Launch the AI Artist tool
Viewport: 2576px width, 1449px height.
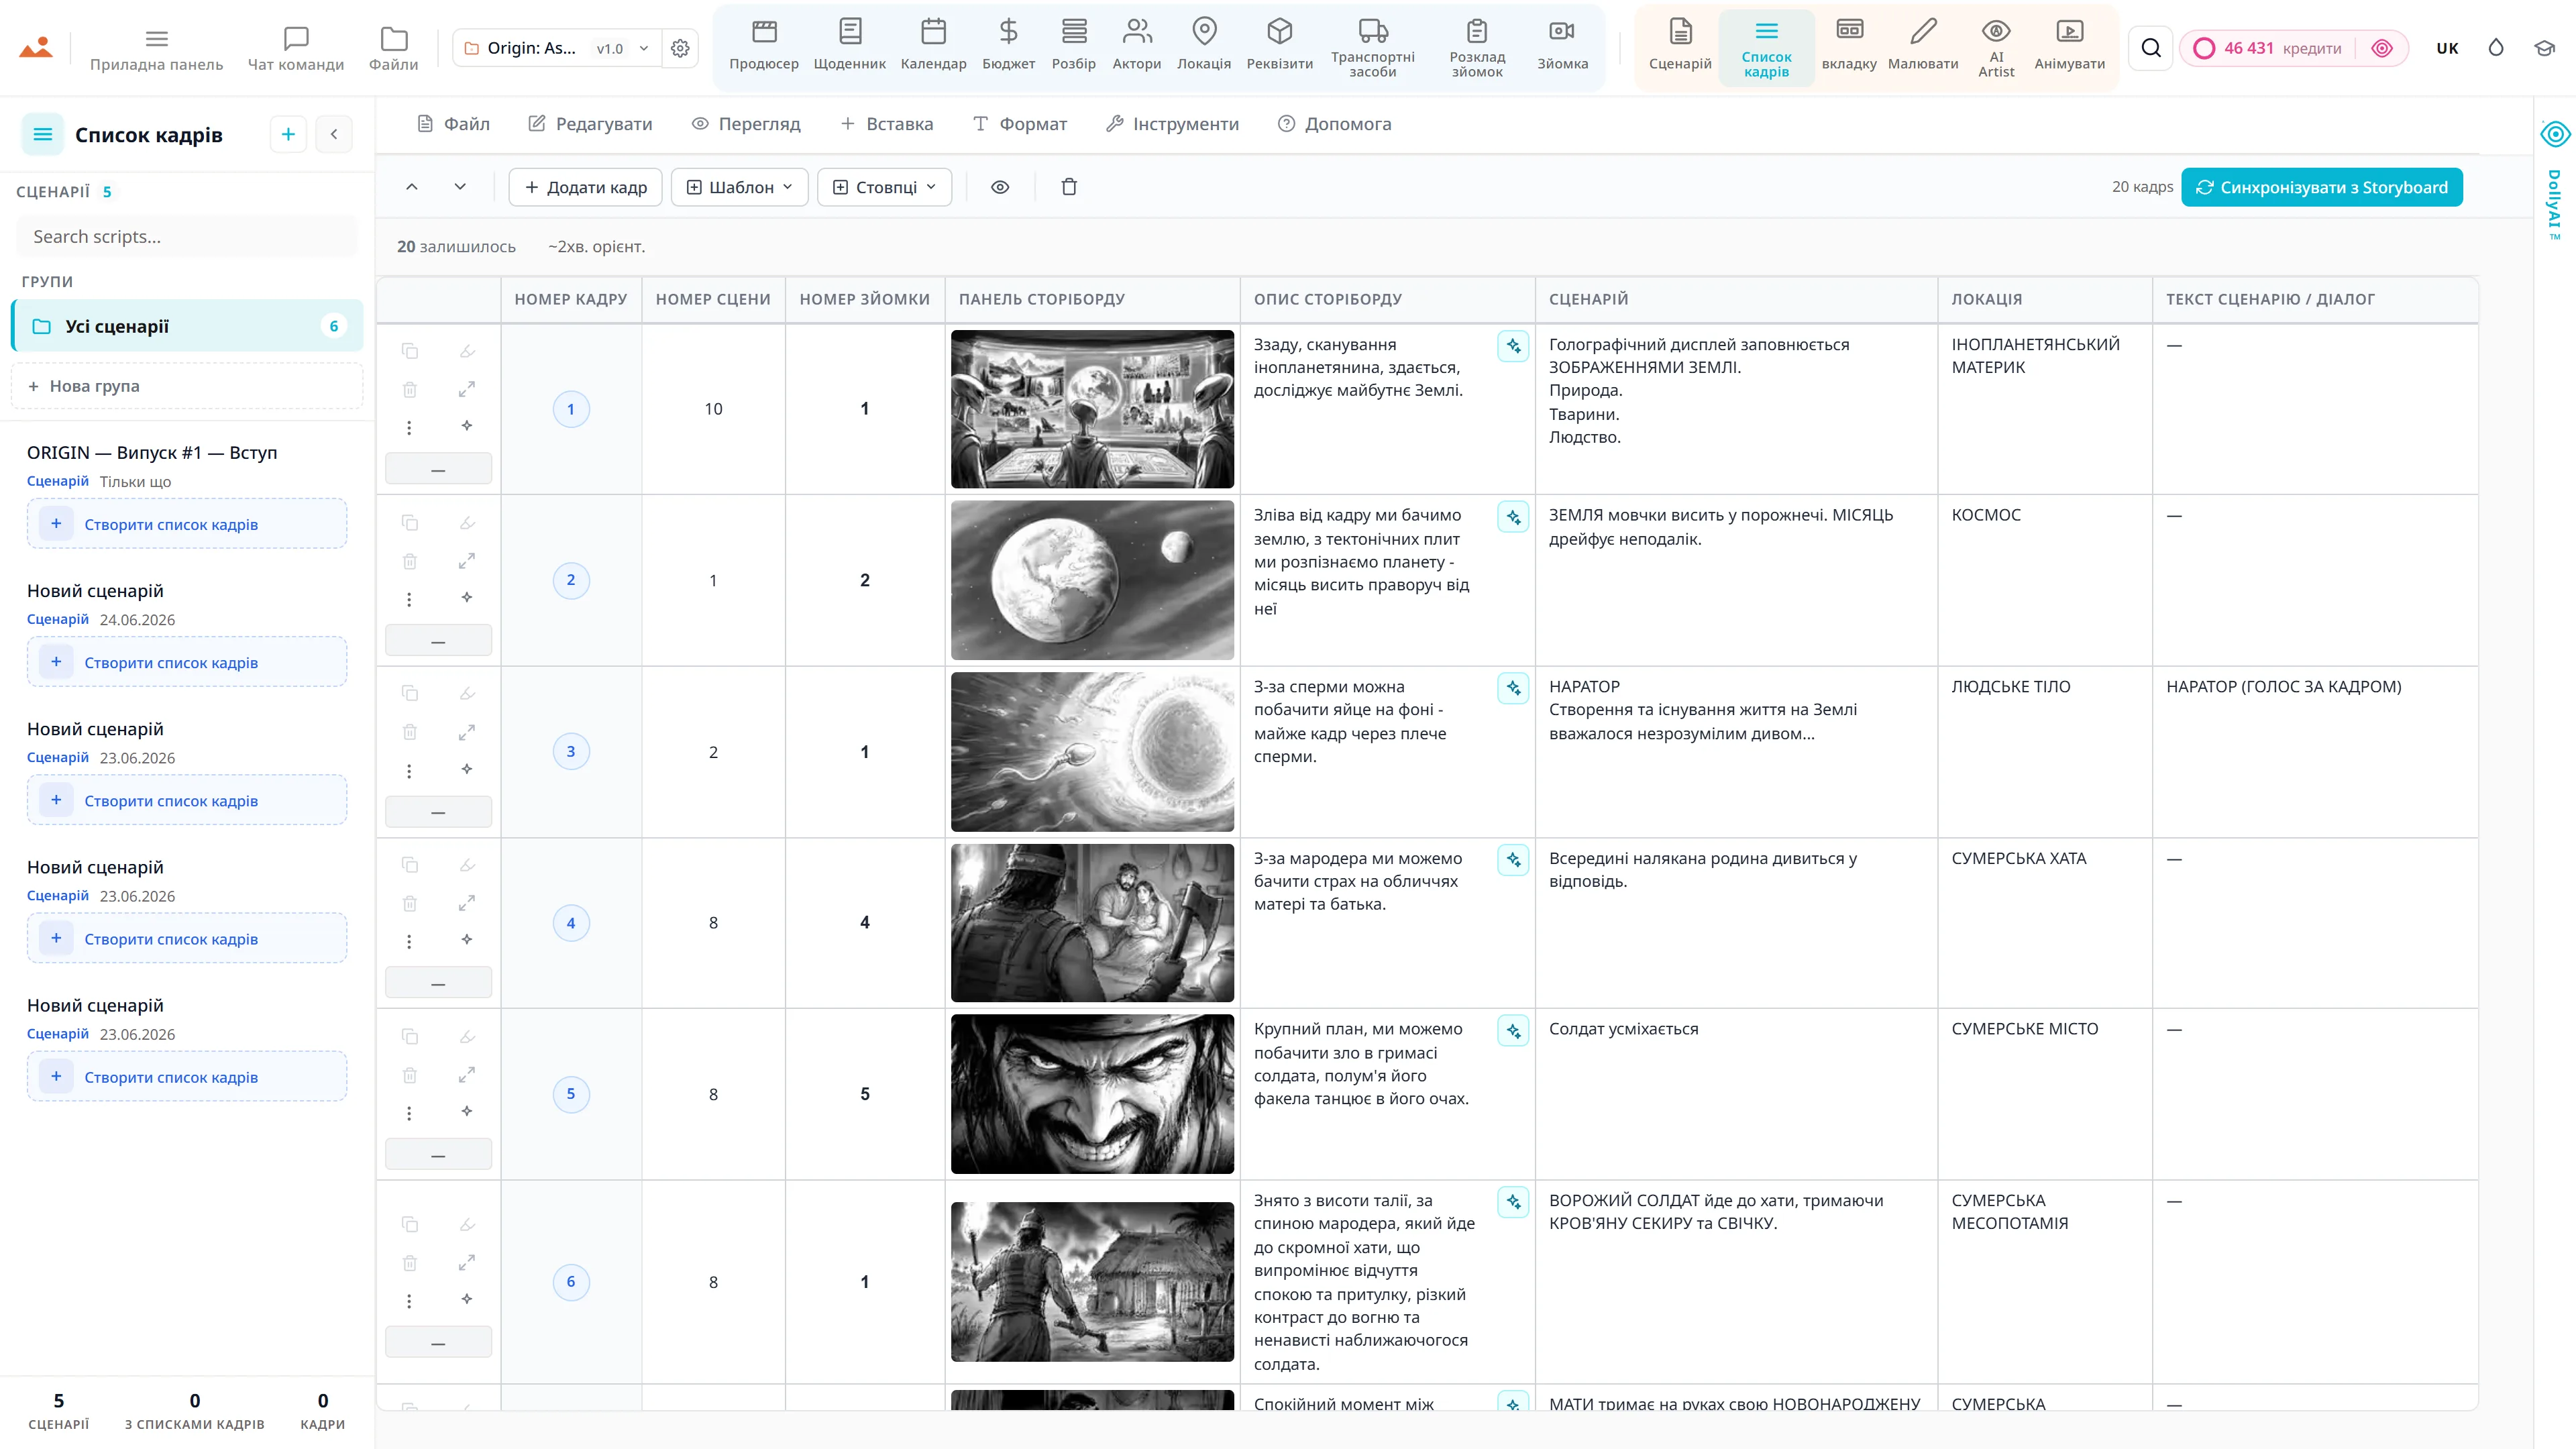click(x=1996, y=47)
